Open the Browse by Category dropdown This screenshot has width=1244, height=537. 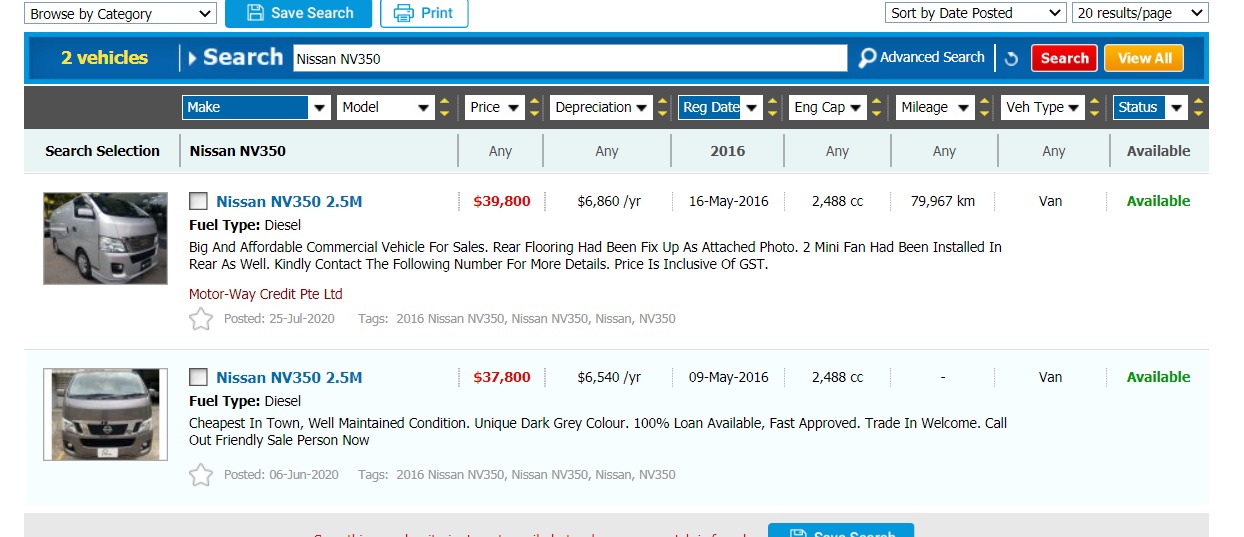120,14
